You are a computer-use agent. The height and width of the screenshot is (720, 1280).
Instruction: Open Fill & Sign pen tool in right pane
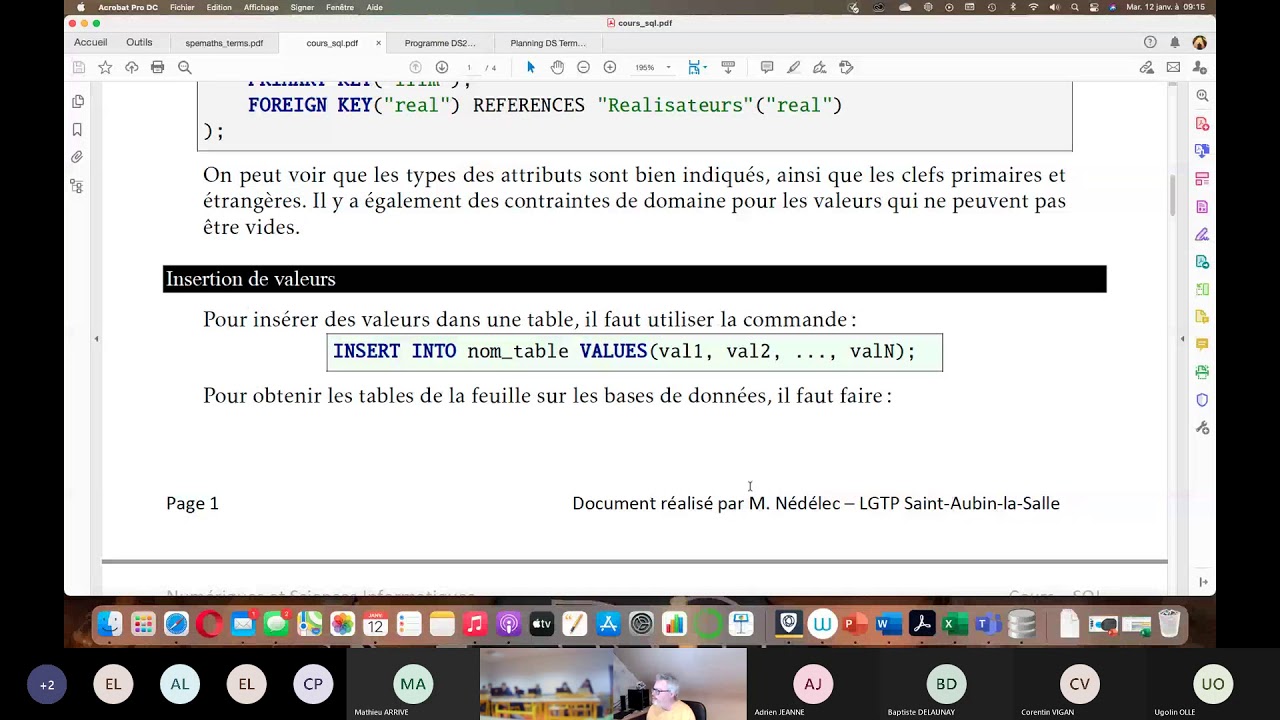point(1202,235)
